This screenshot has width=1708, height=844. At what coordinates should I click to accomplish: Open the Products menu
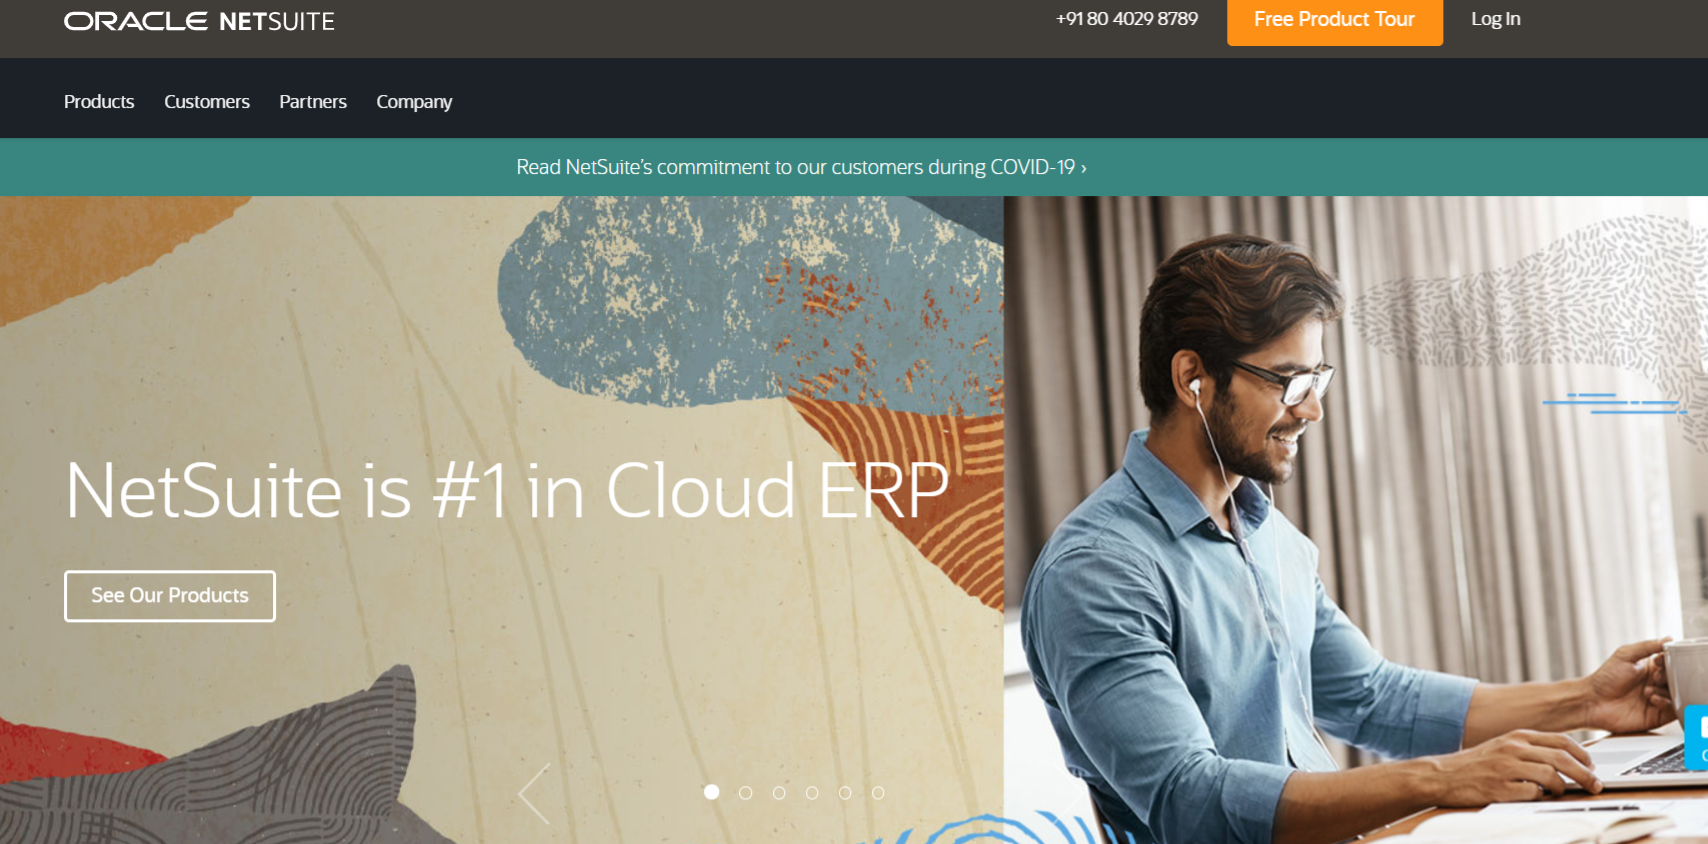(99, 102)
